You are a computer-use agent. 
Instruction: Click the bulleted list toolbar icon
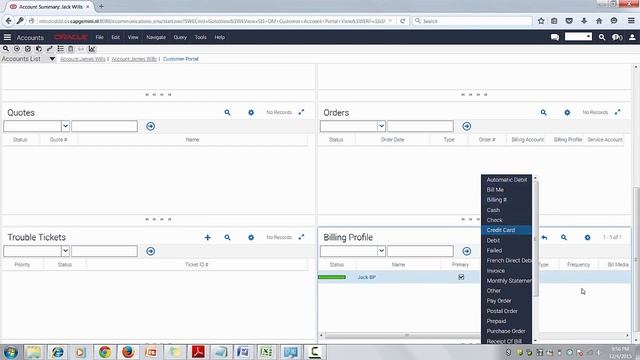[x=60, y=49]
